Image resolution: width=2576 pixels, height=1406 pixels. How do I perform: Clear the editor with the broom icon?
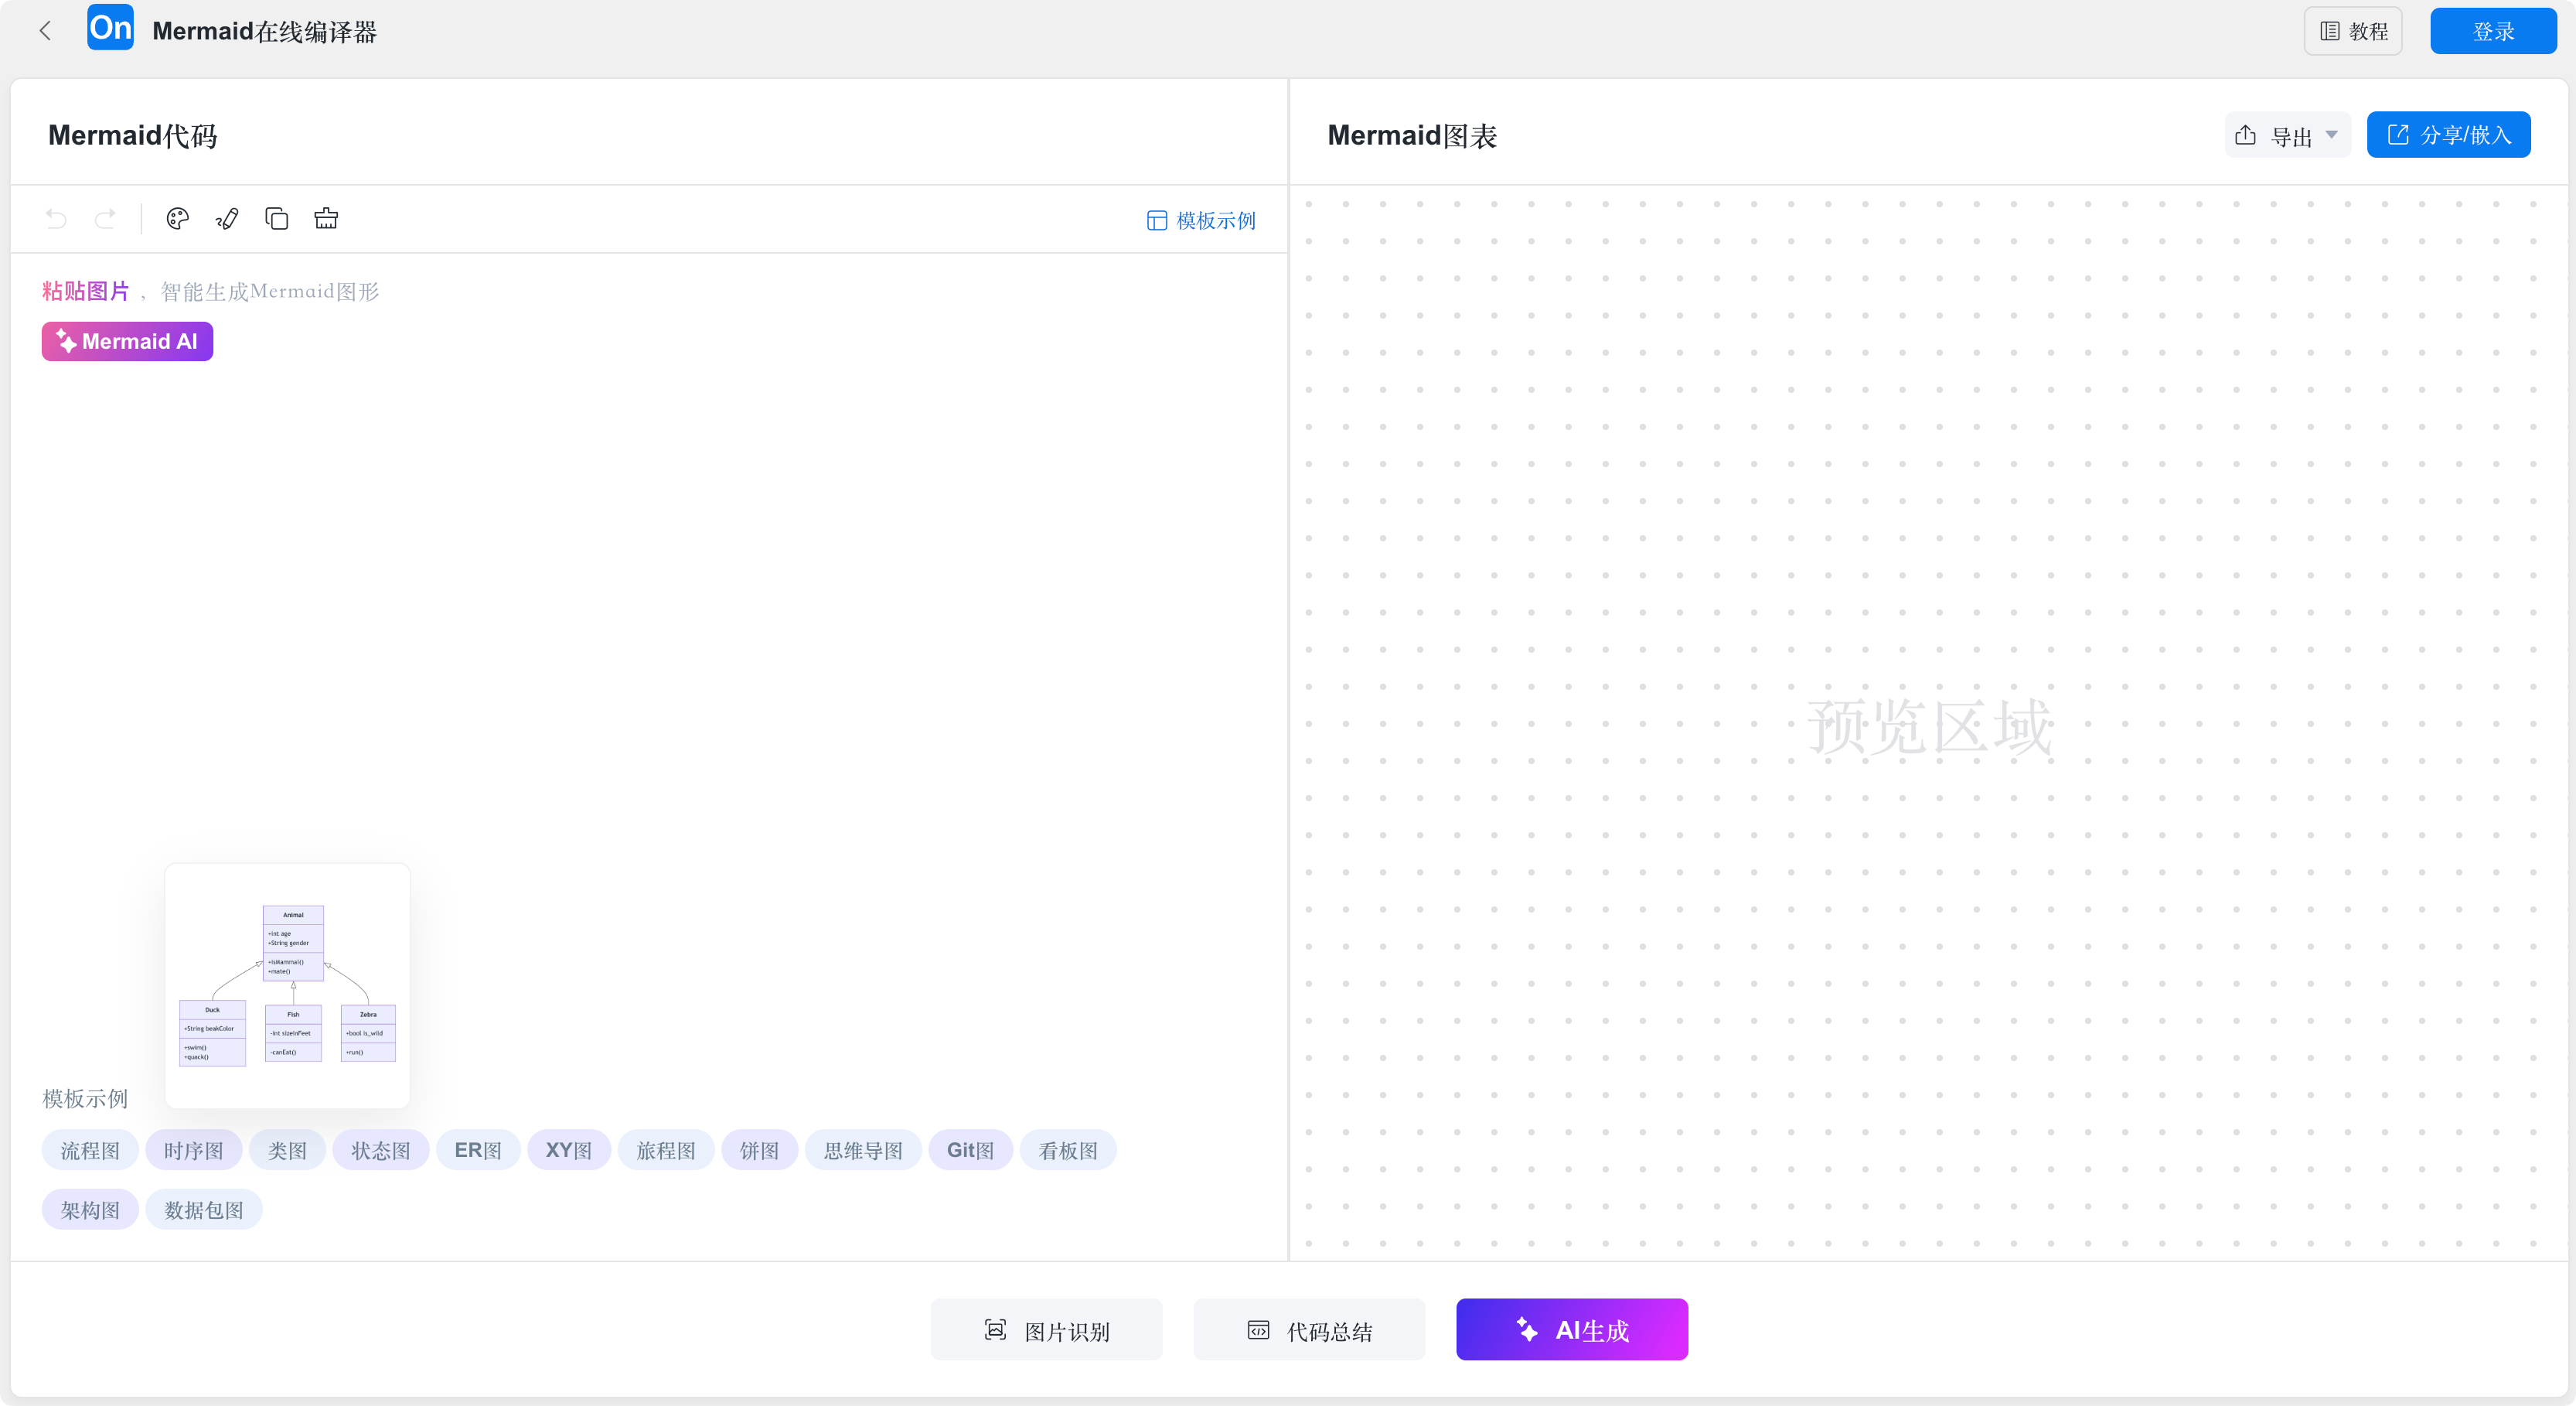tap(326, 219)
